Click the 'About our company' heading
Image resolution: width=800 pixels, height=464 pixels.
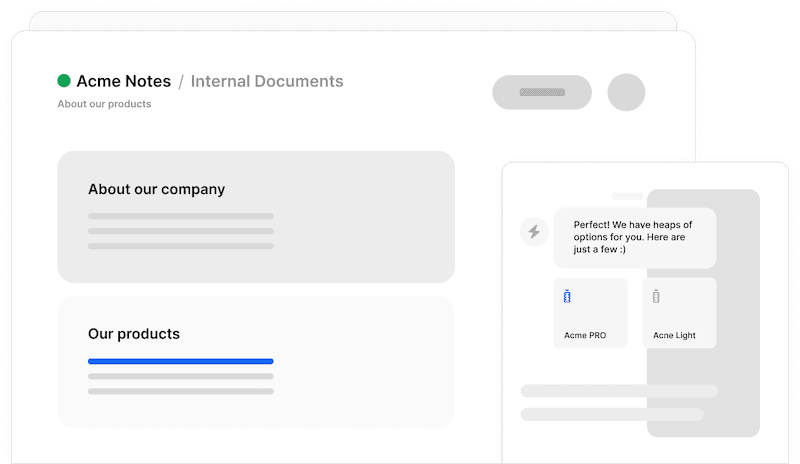pyautogui.click(x=156, y=189)
